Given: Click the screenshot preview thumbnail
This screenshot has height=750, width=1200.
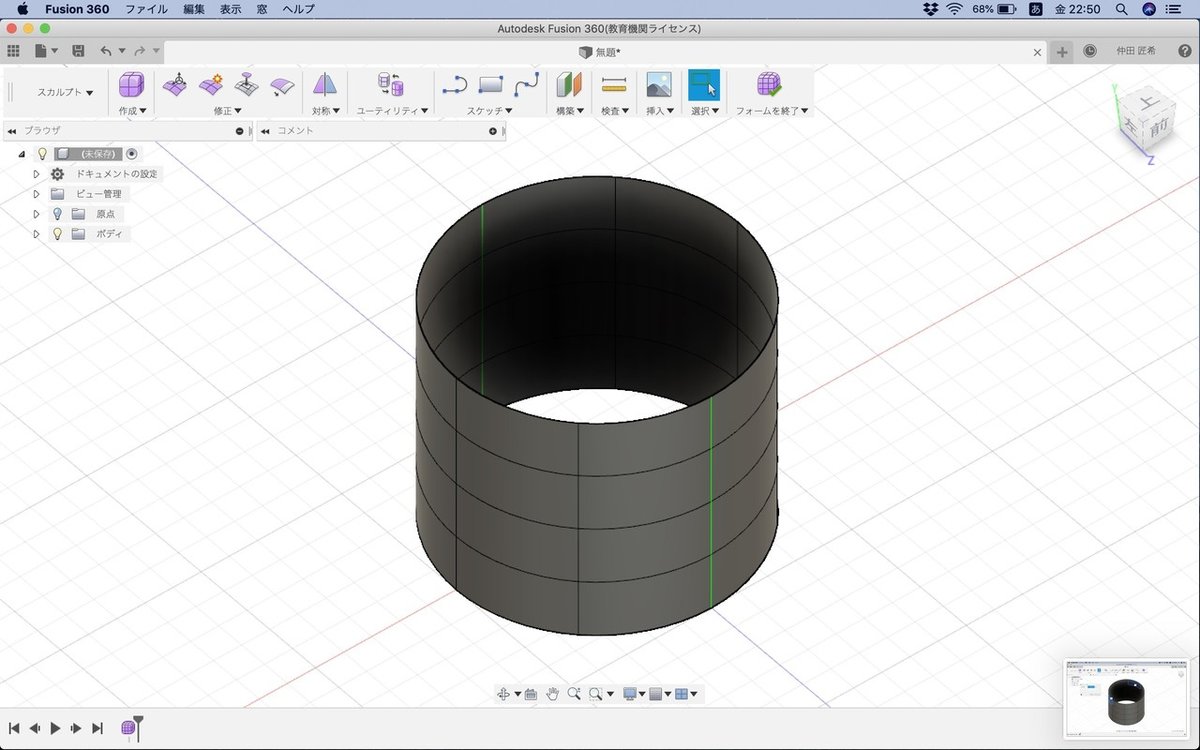Looking at the screenshot, I should coord(1127,698).
